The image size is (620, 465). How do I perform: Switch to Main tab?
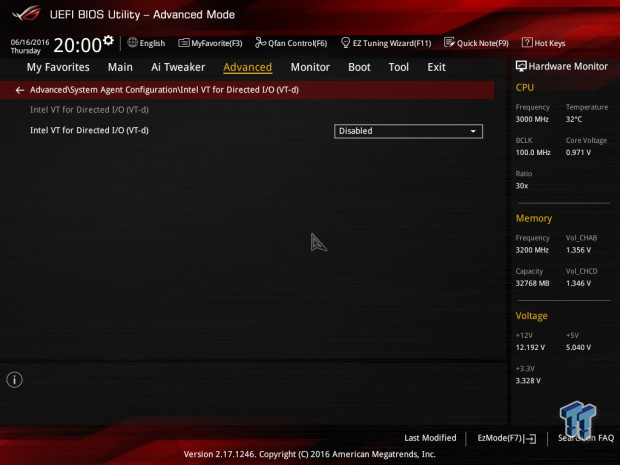click(x=120, y=67)
